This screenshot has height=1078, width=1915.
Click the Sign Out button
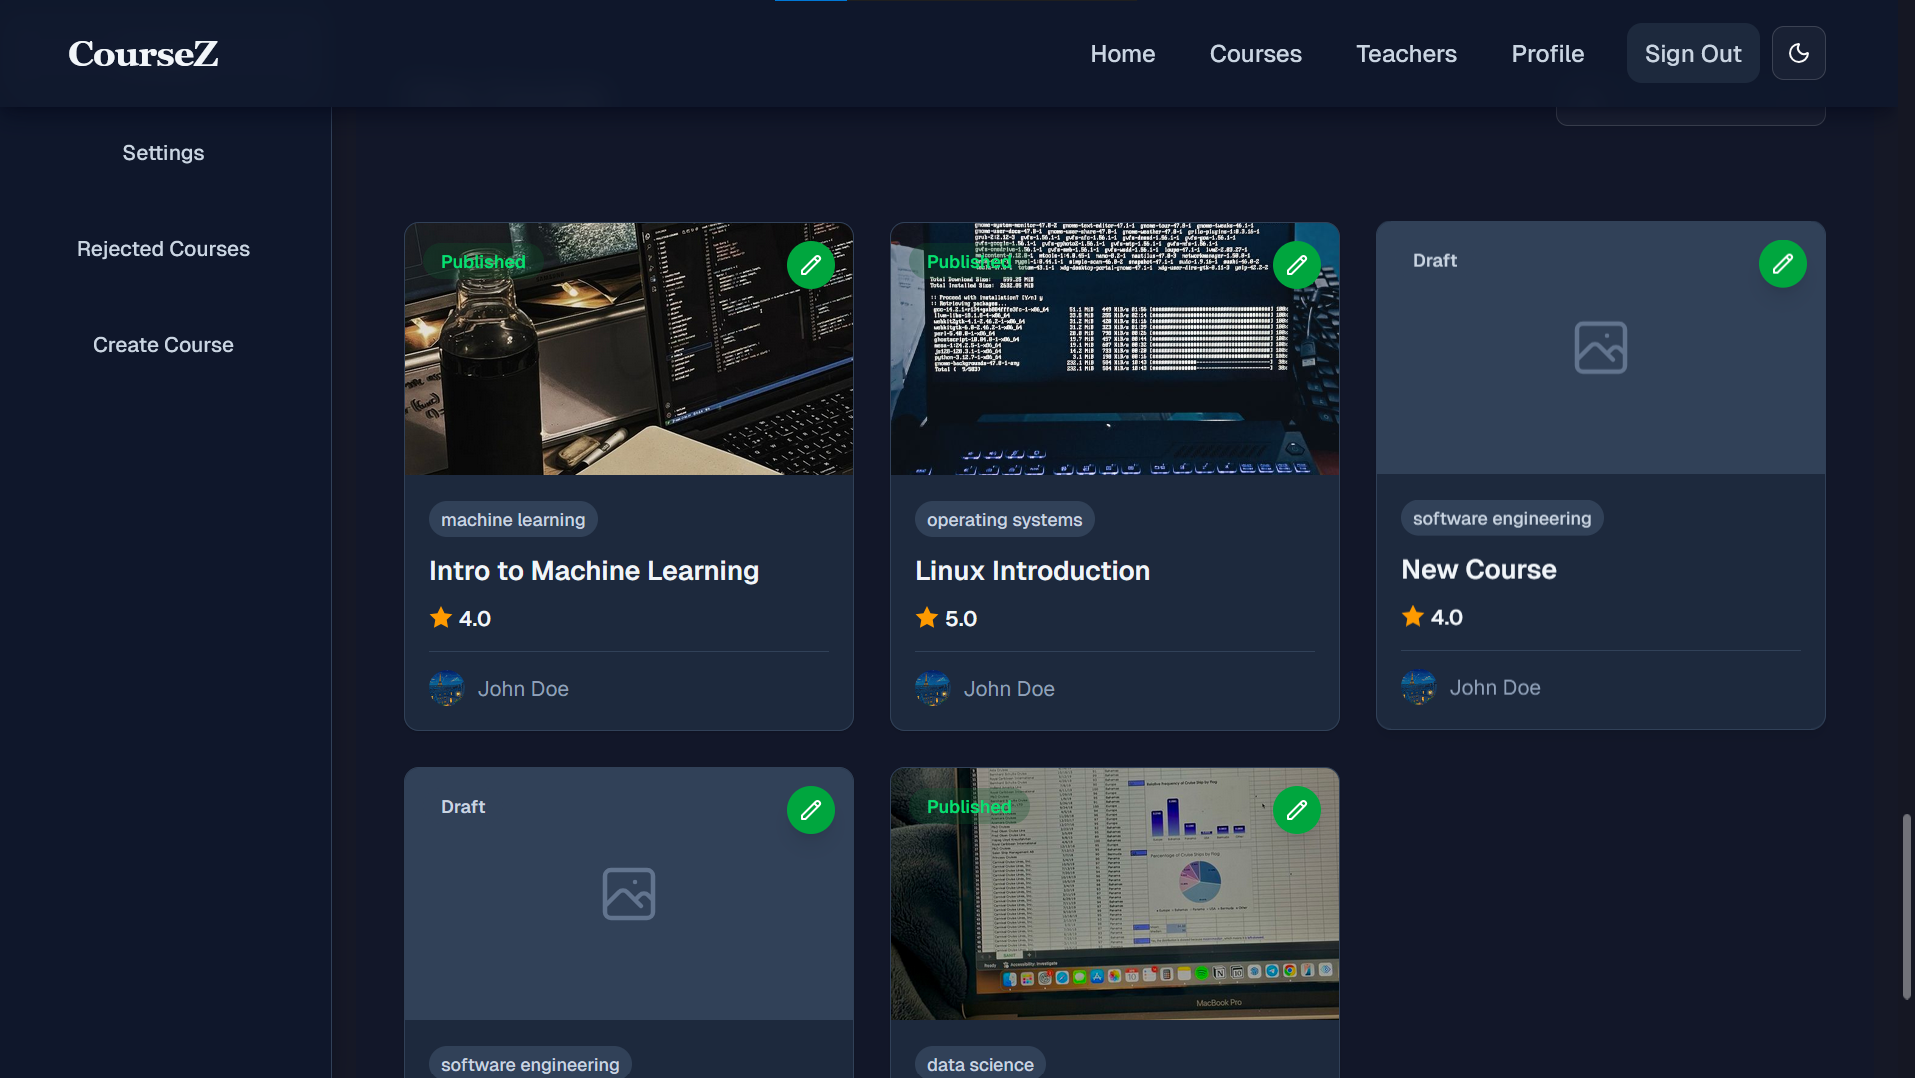[x=1692, y=54]
